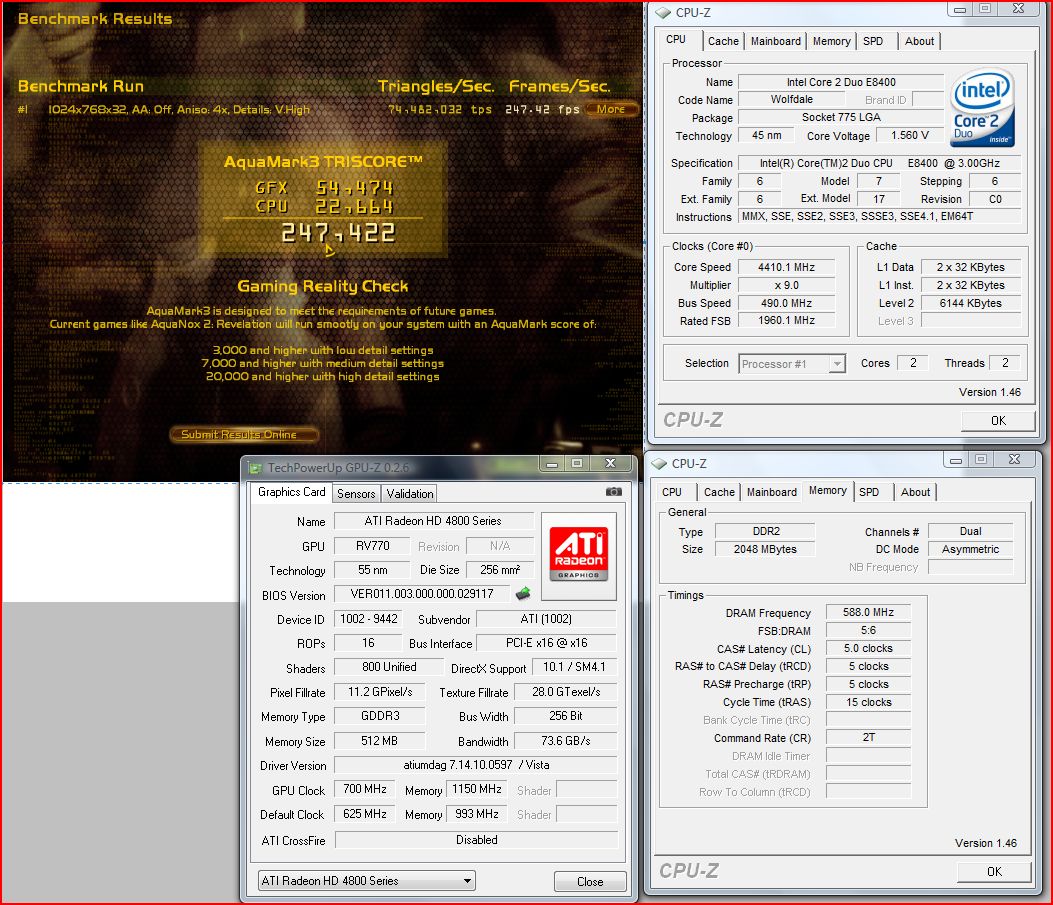Open the Cache tab in upper CPU-Z
1053x905 pixels.
(x=723, y=41)
